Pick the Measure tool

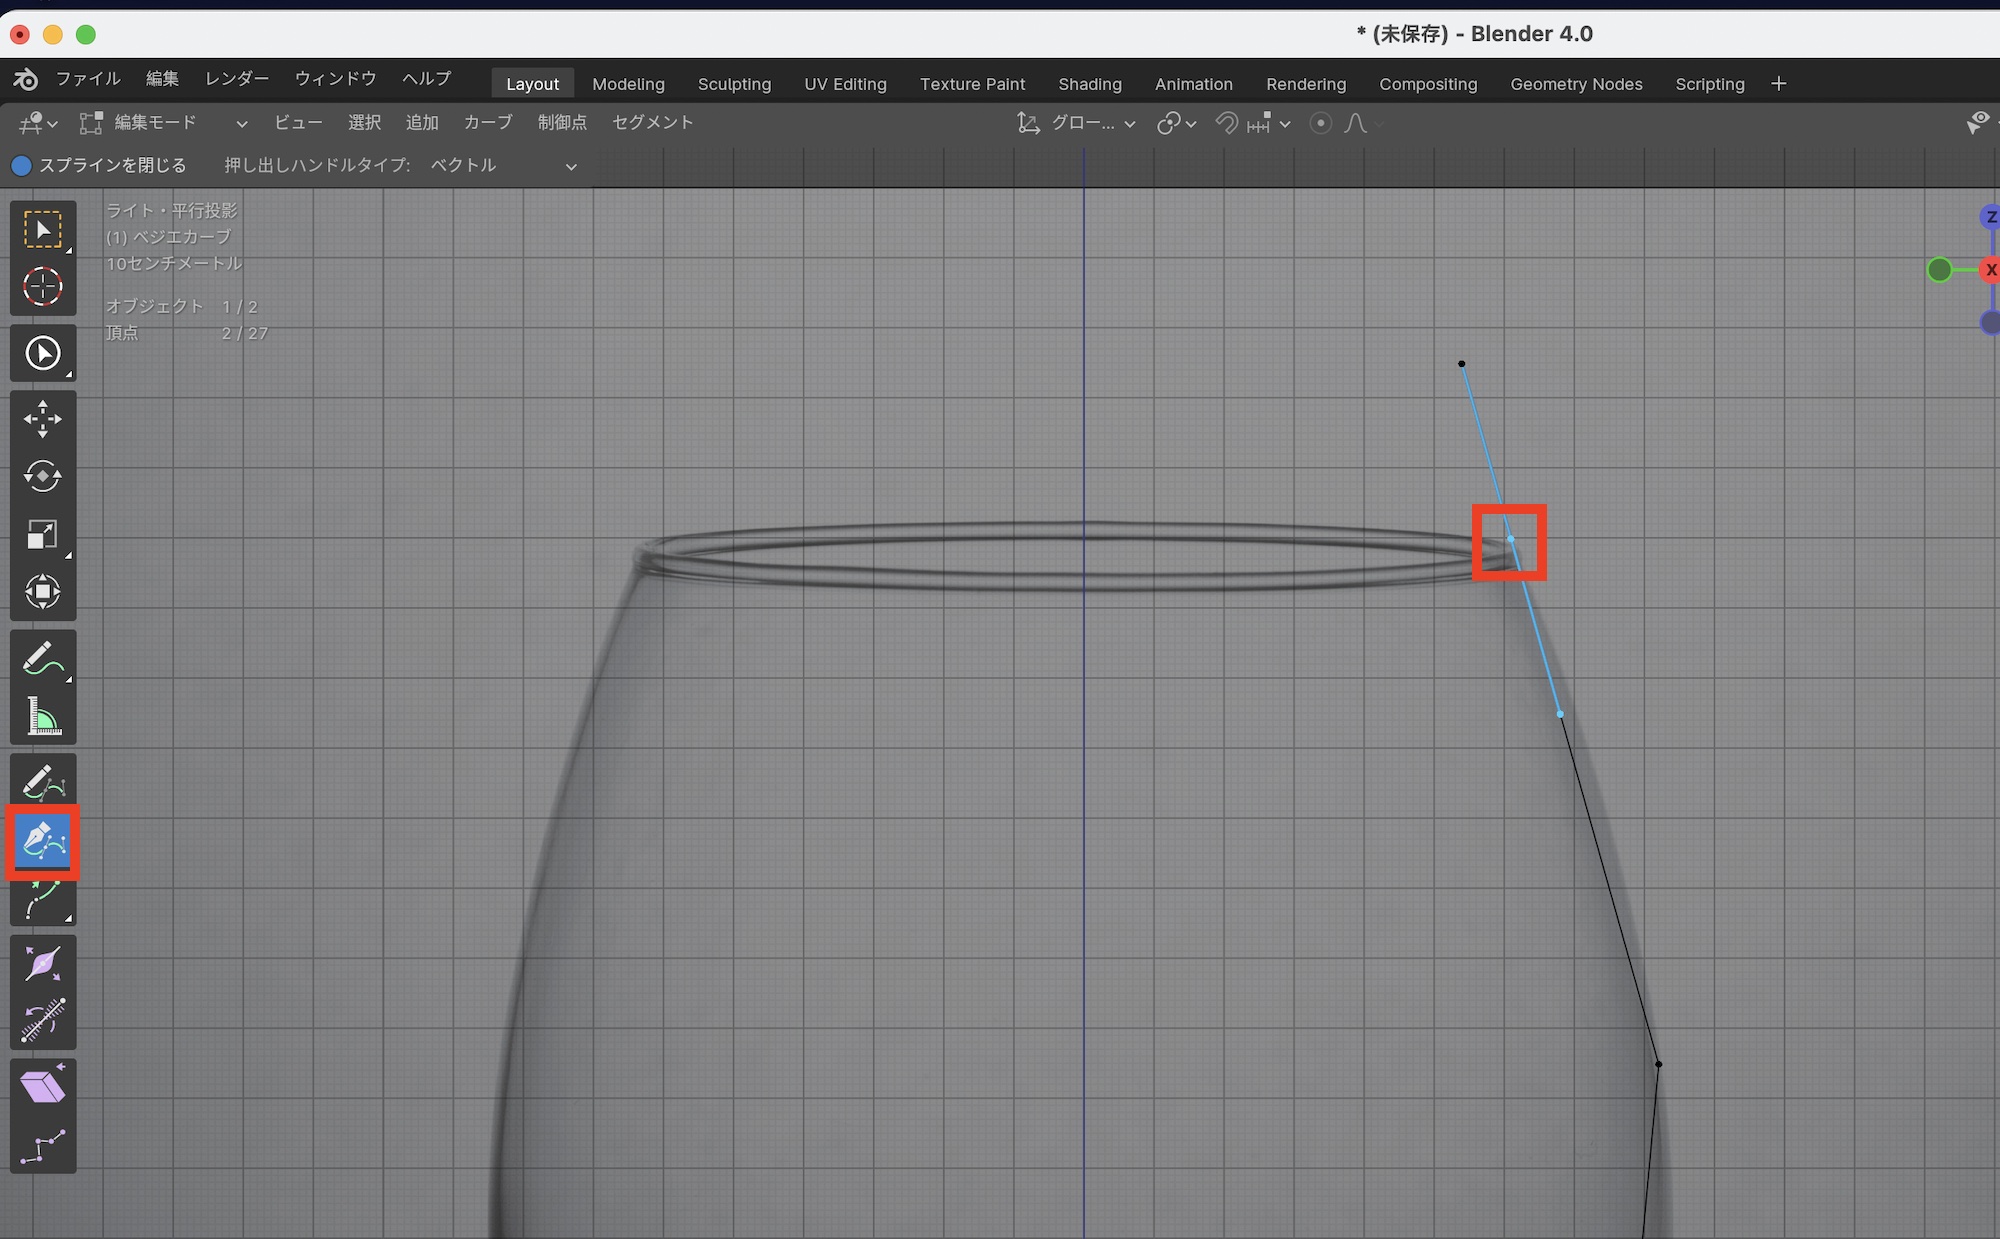42,717
